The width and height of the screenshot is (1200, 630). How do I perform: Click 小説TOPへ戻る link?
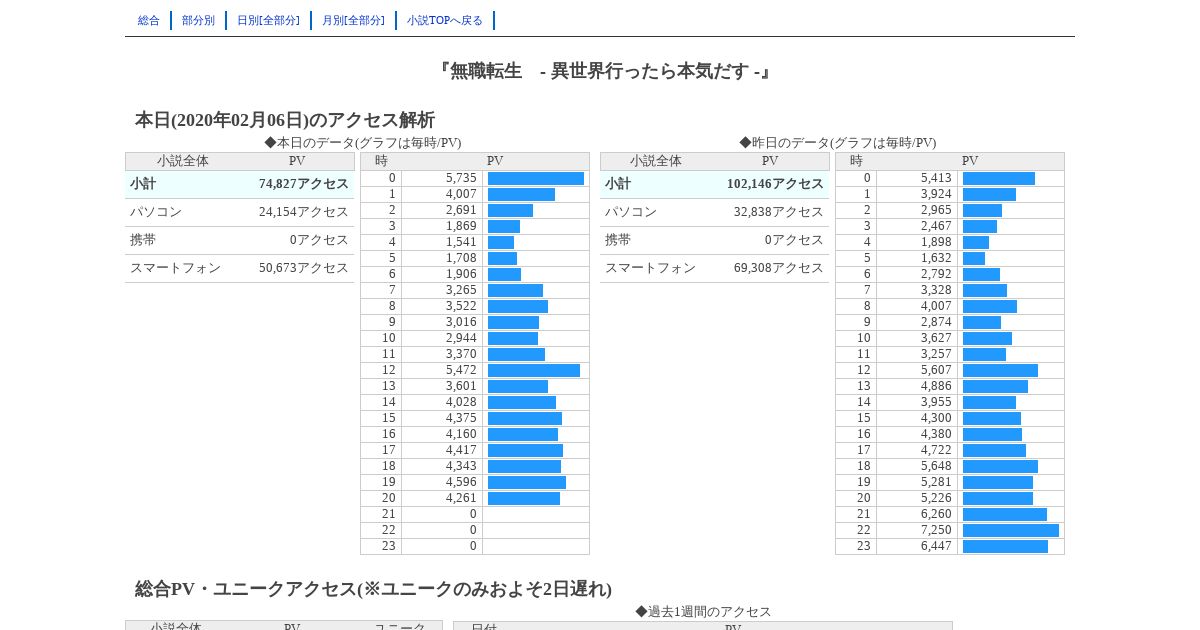pos(445,20)
